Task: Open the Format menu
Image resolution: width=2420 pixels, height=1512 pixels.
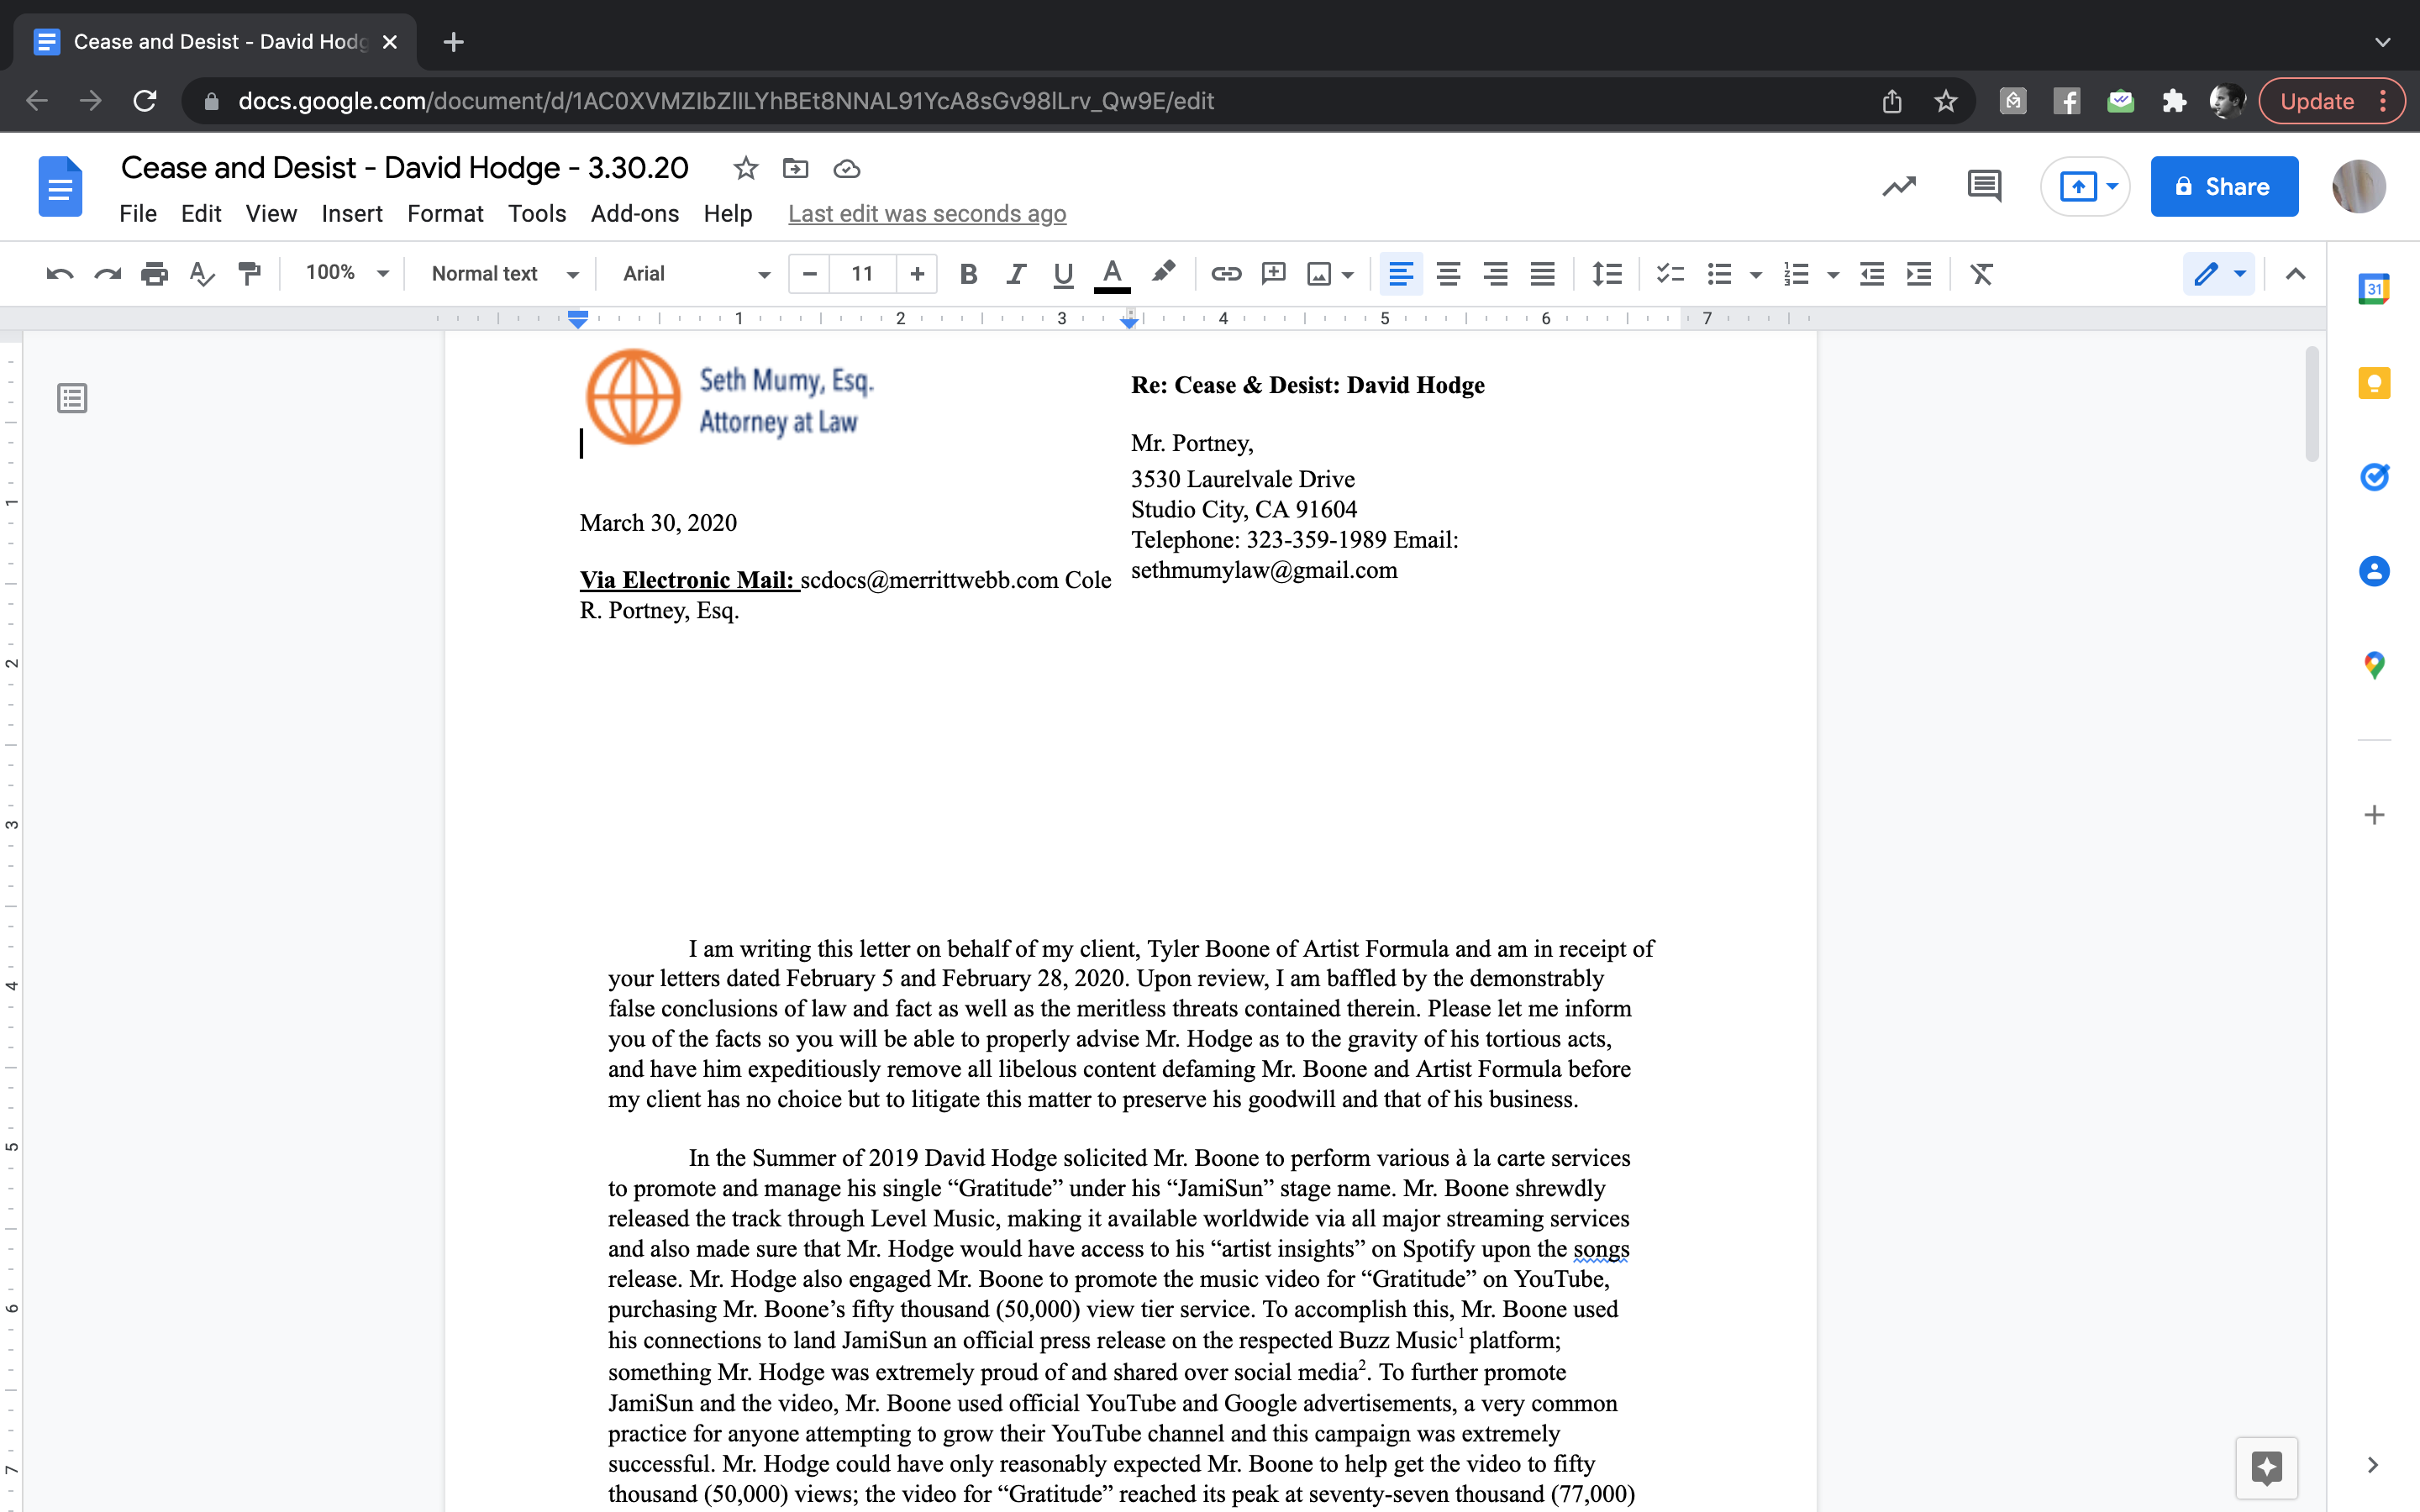Action: coord(445,214)
